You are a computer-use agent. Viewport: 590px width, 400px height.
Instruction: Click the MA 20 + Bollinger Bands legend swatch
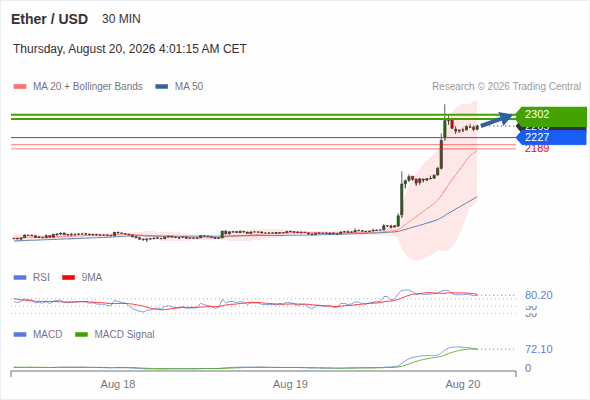[x=20, y=87]
